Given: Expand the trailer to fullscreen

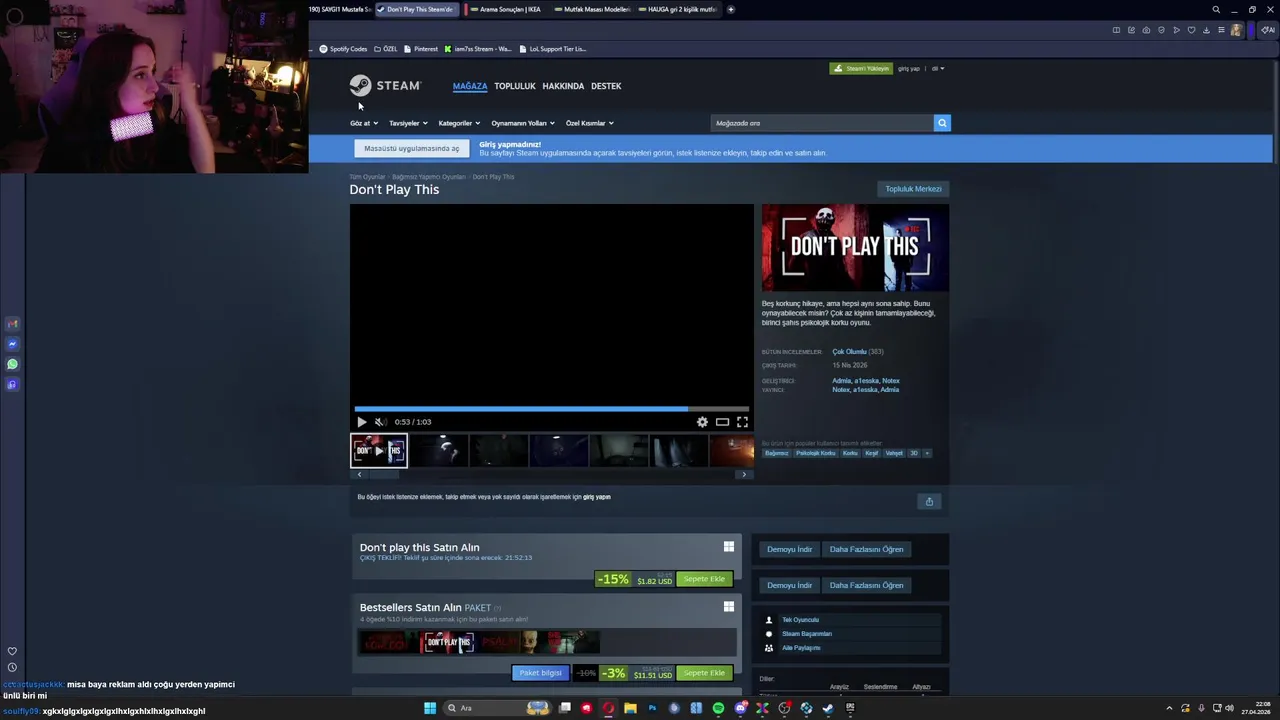Looking at the screenshot, I should coord(742,422).
